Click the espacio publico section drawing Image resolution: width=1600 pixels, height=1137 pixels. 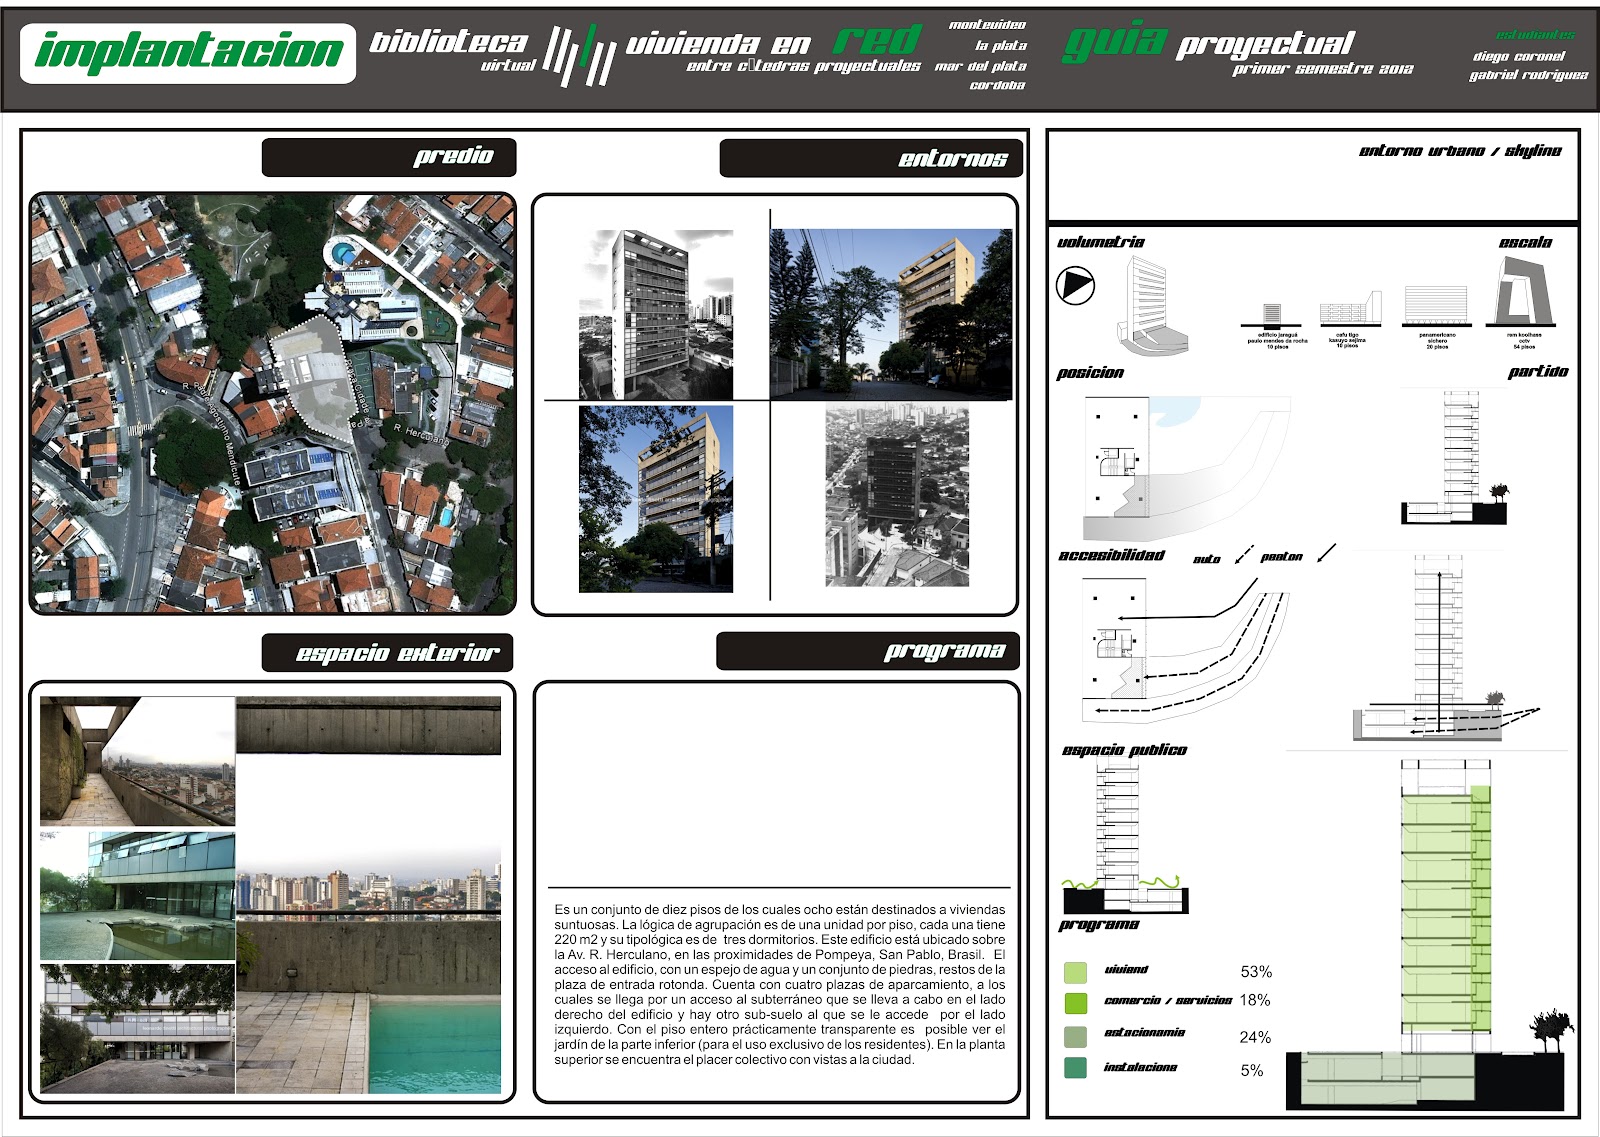(x=1126, y=838)
